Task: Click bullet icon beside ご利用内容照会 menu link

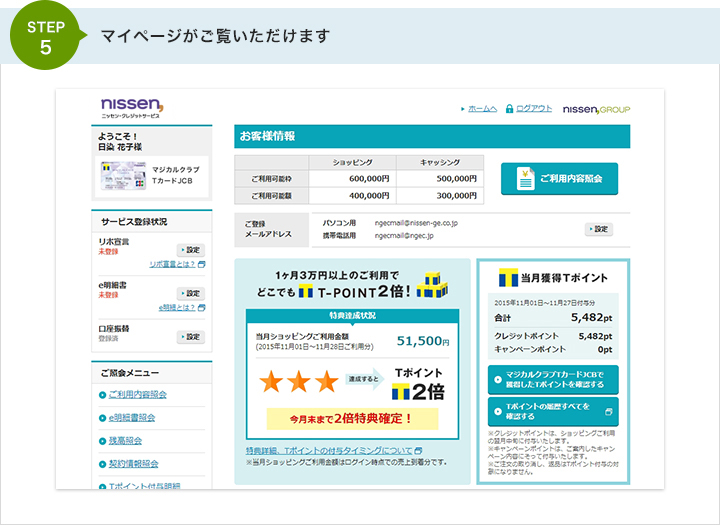Action: [102, 395]
